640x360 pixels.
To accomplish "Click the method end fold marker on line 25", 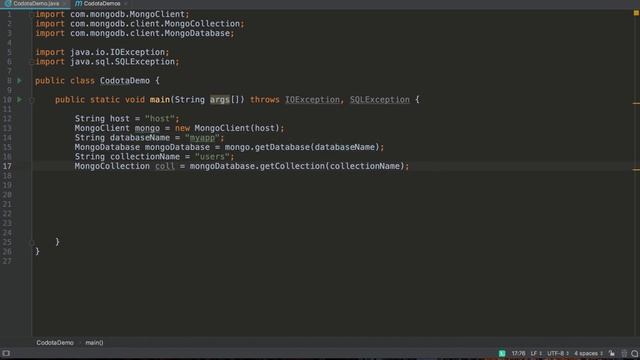I will 32,242.
